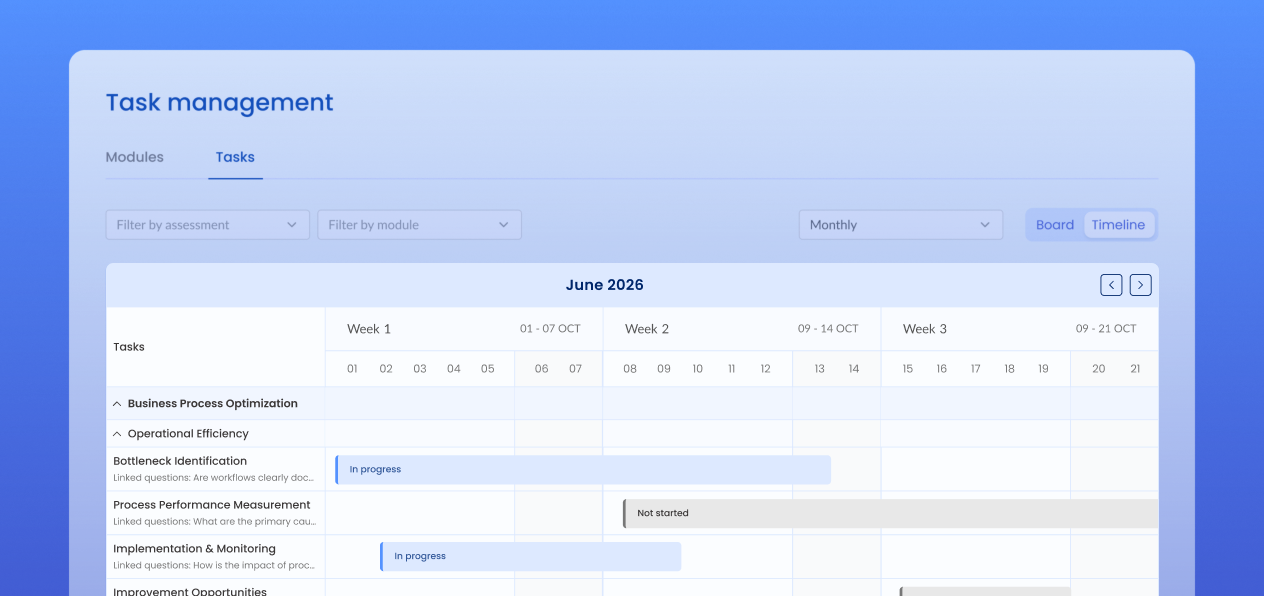Open Implementation & Monitoring task

195,549
